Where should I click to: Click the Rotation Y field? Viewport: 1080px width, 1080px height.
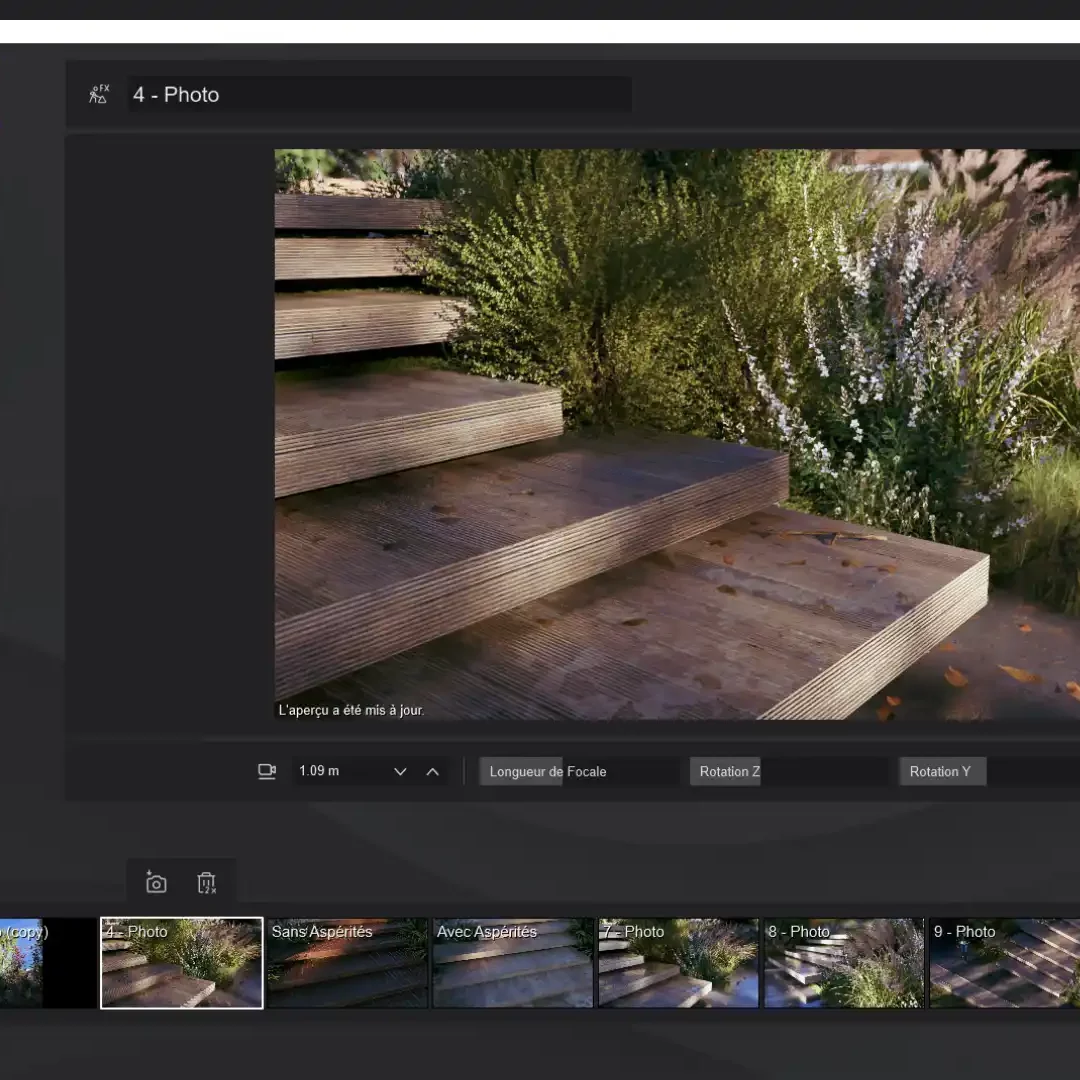coord(941,771)
